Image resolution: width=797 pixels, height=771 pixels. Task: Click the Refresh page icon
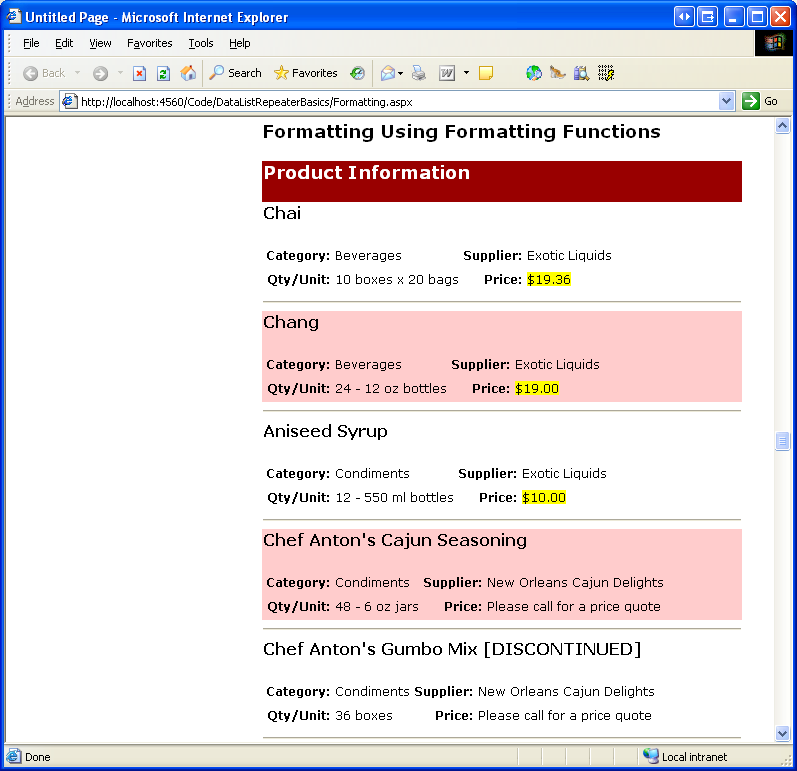coord(163,73)
